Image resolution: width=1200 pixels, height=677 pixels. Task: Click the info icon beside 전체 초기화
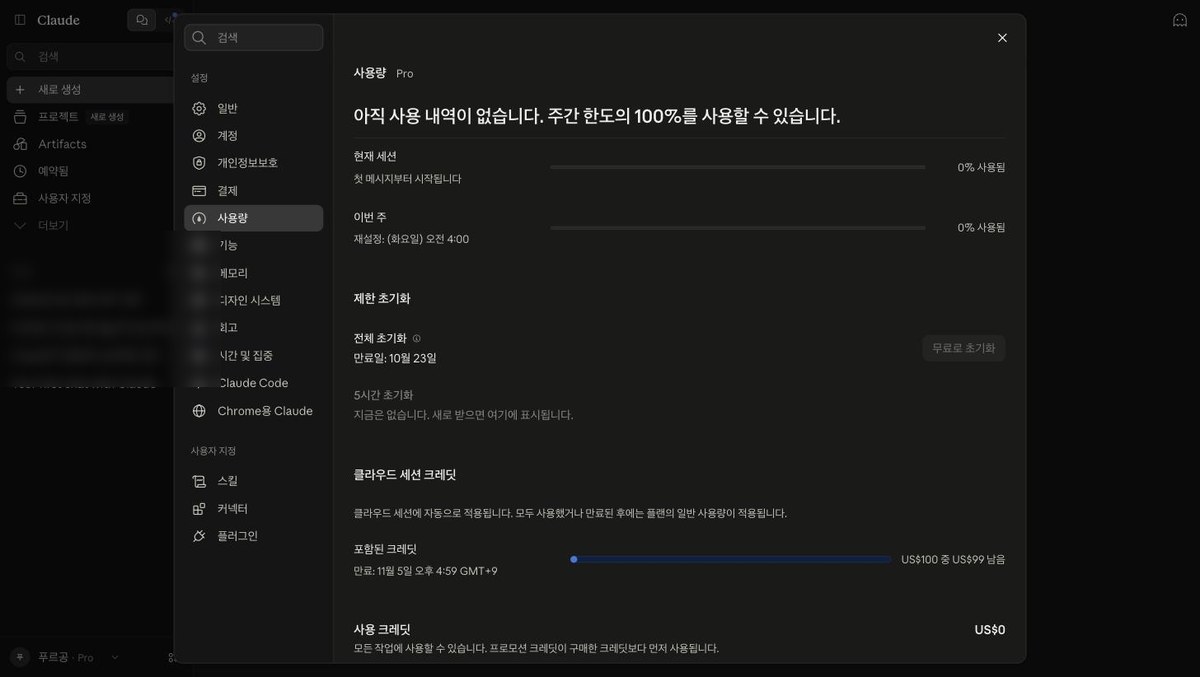click(x=417, y=339)
